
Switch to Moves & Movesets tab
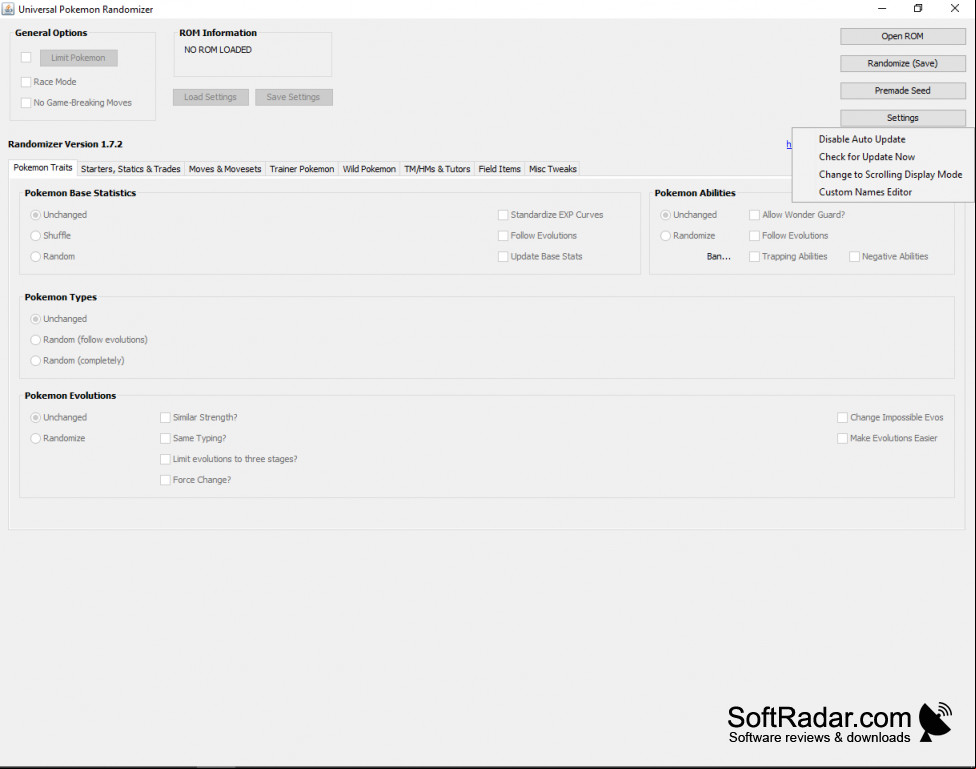pyautogui.click(x=225, y=169)
